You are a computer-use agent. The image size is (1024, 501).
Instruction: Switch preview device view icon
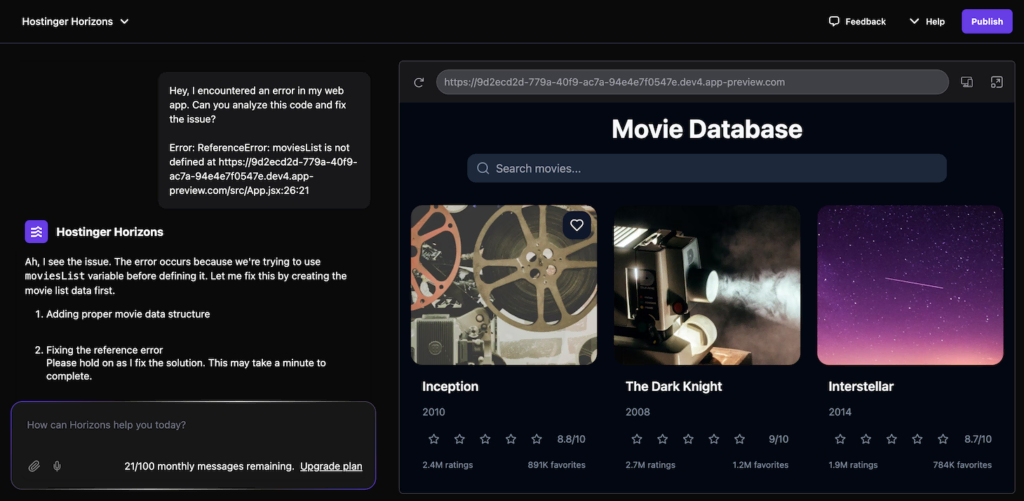pos(967,82)
